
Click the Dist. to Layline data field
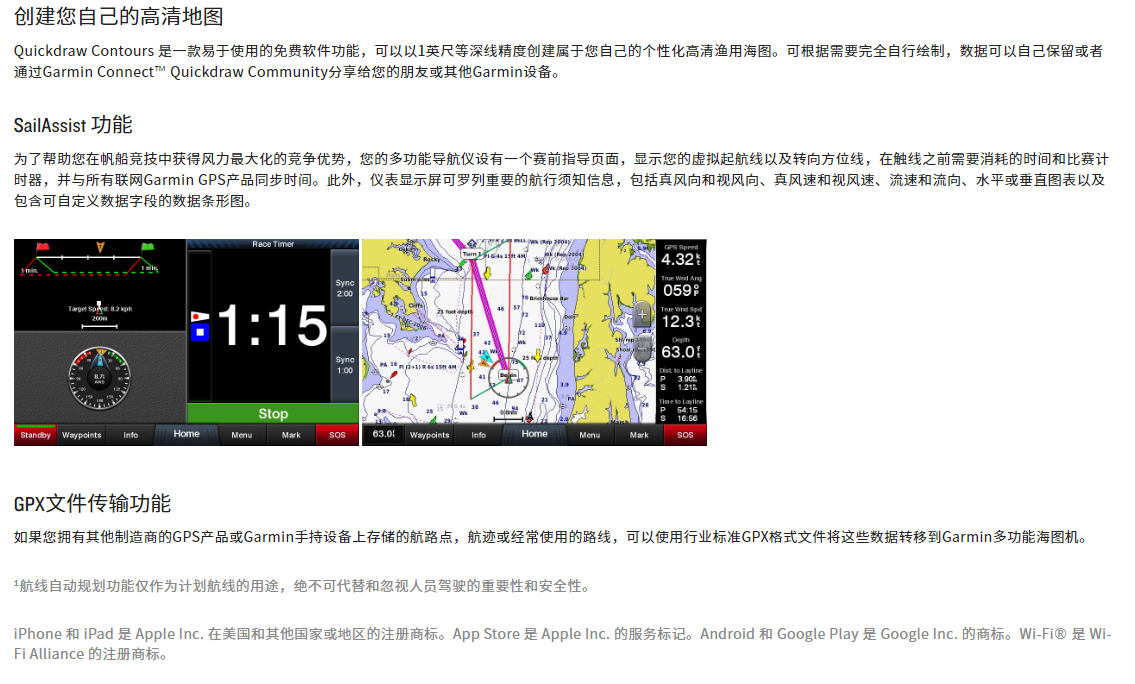pyautogui.click(x=680, y=380)
